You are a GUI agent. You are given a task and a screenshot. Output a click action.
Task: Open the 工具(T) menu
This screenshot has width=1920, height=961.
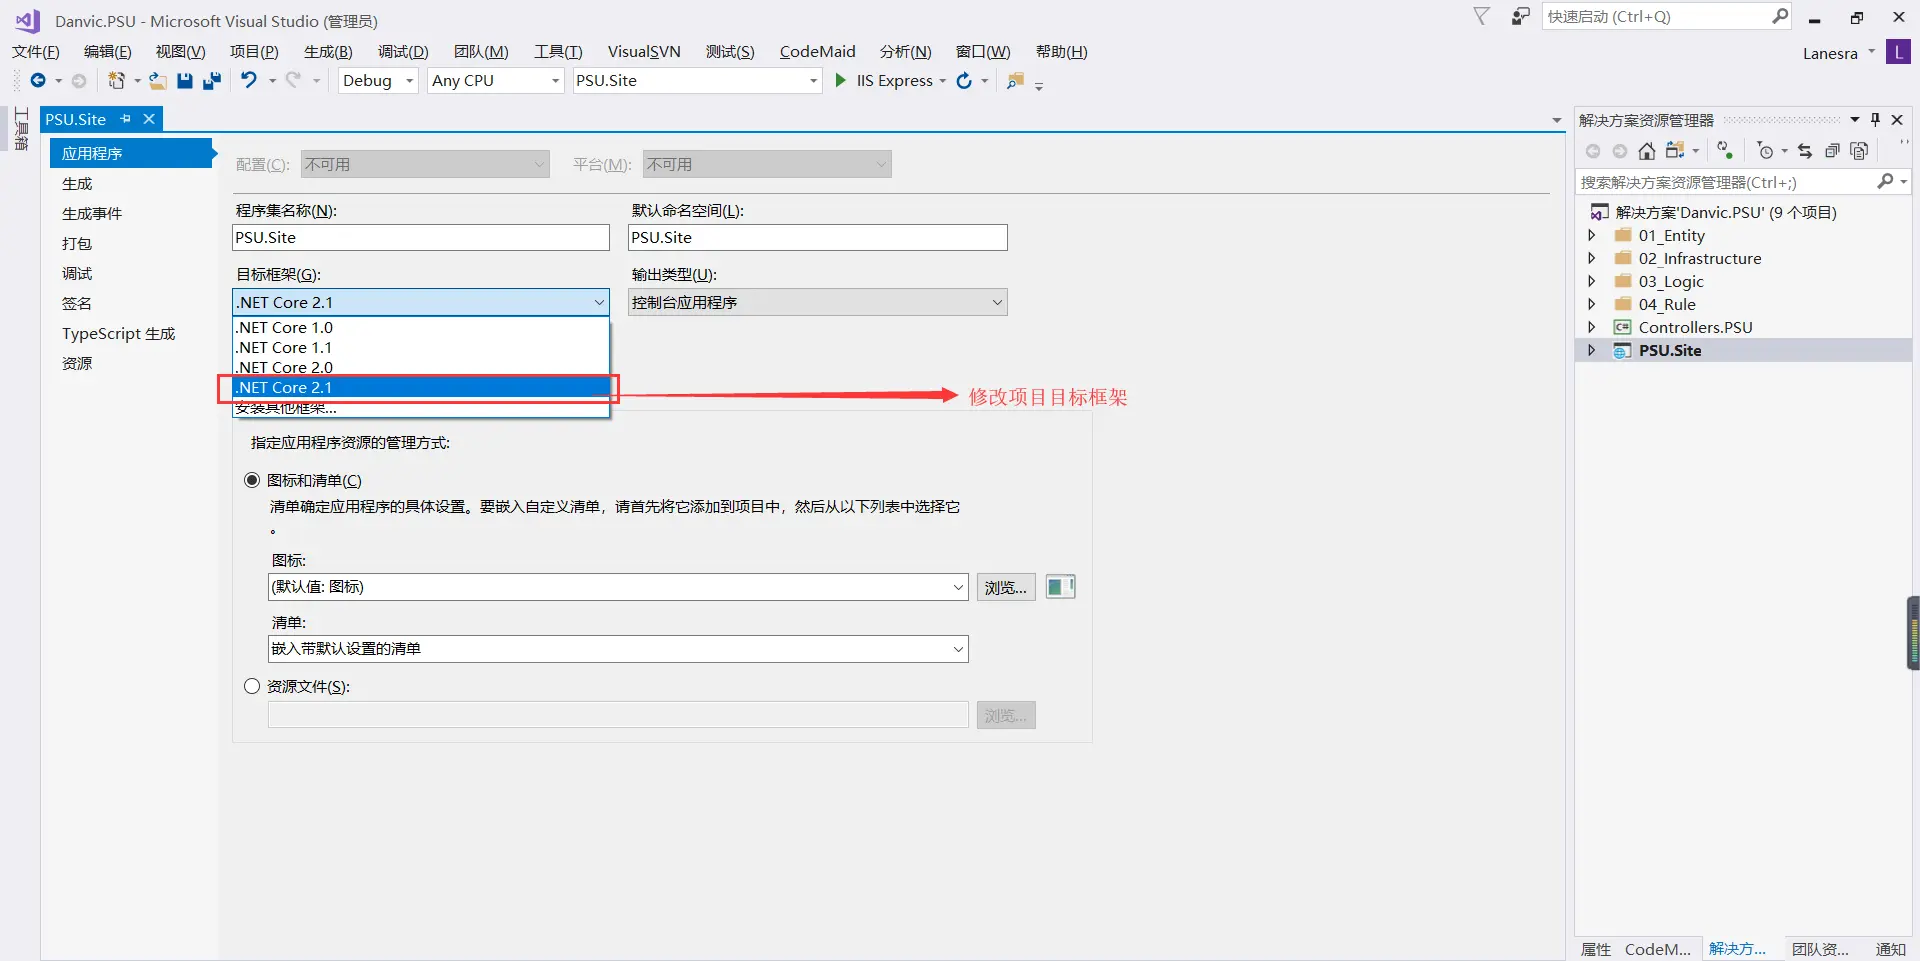point(558,52)
